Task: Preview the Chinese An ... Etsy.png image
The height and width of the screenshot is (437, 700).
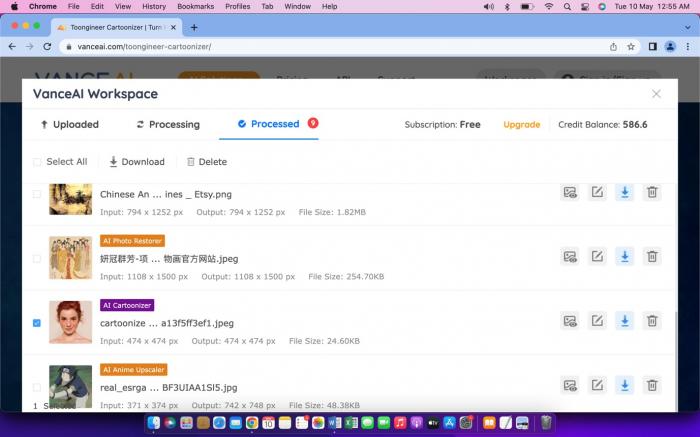Action: pos(570,192)
